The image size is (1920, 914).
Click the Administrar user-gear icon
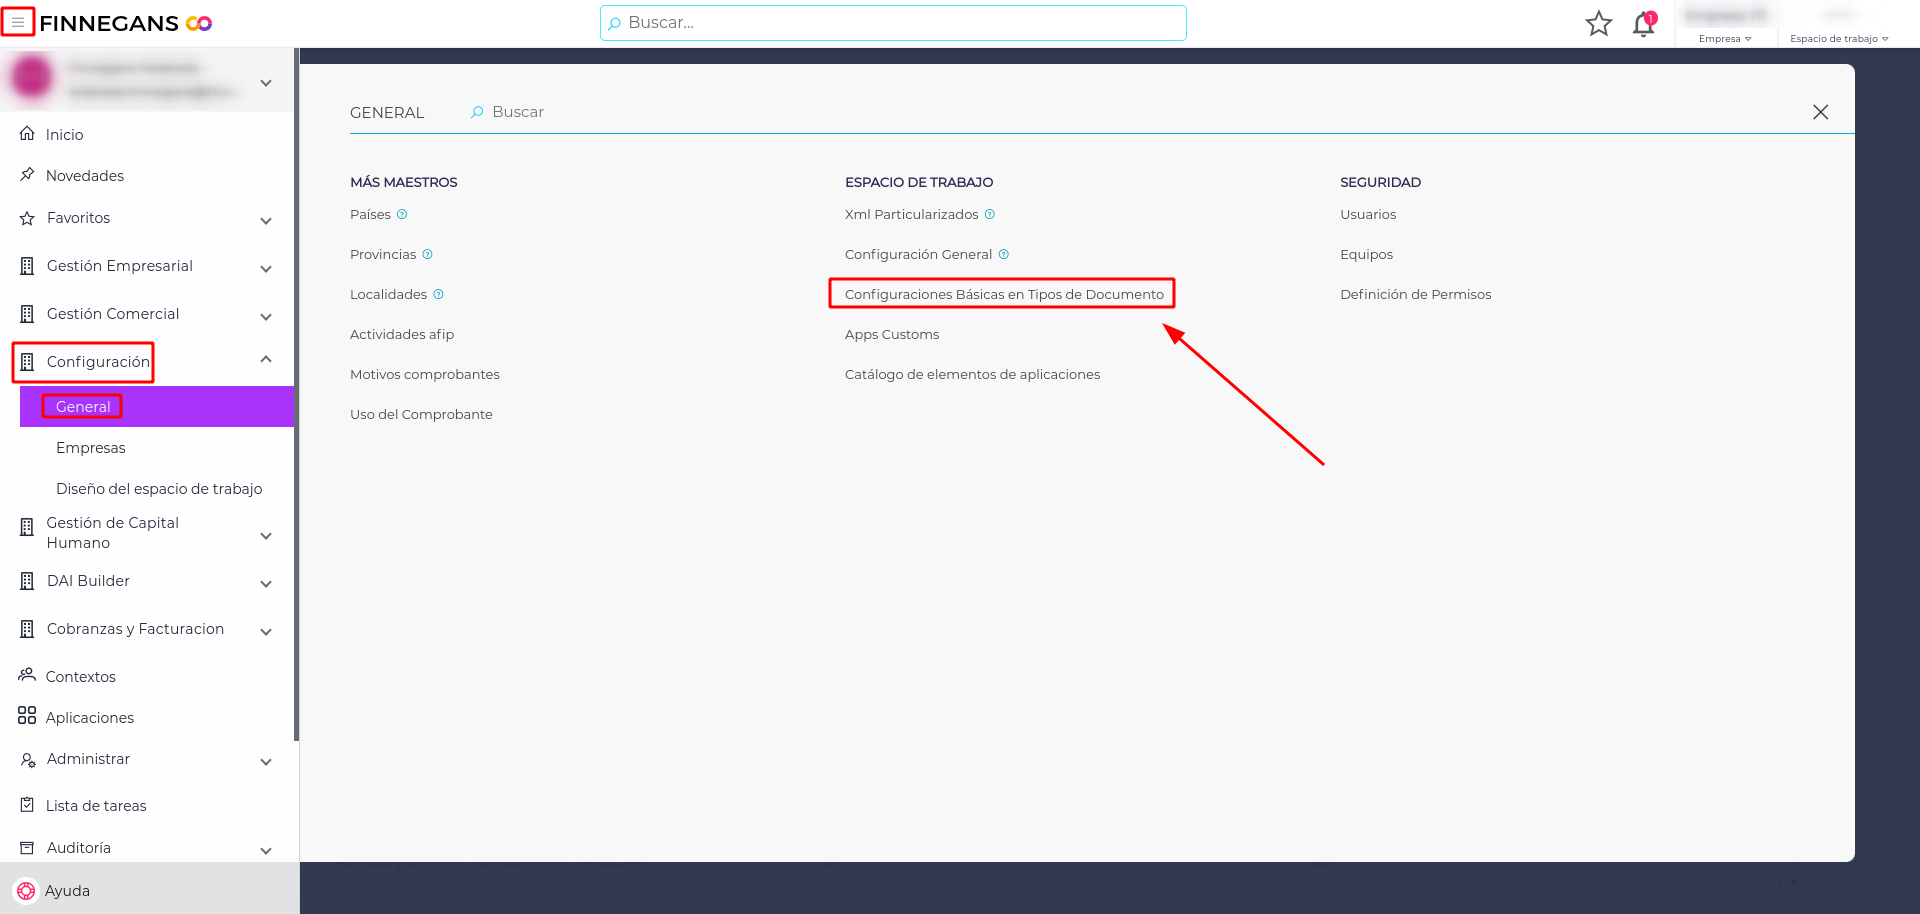point(28,760)
